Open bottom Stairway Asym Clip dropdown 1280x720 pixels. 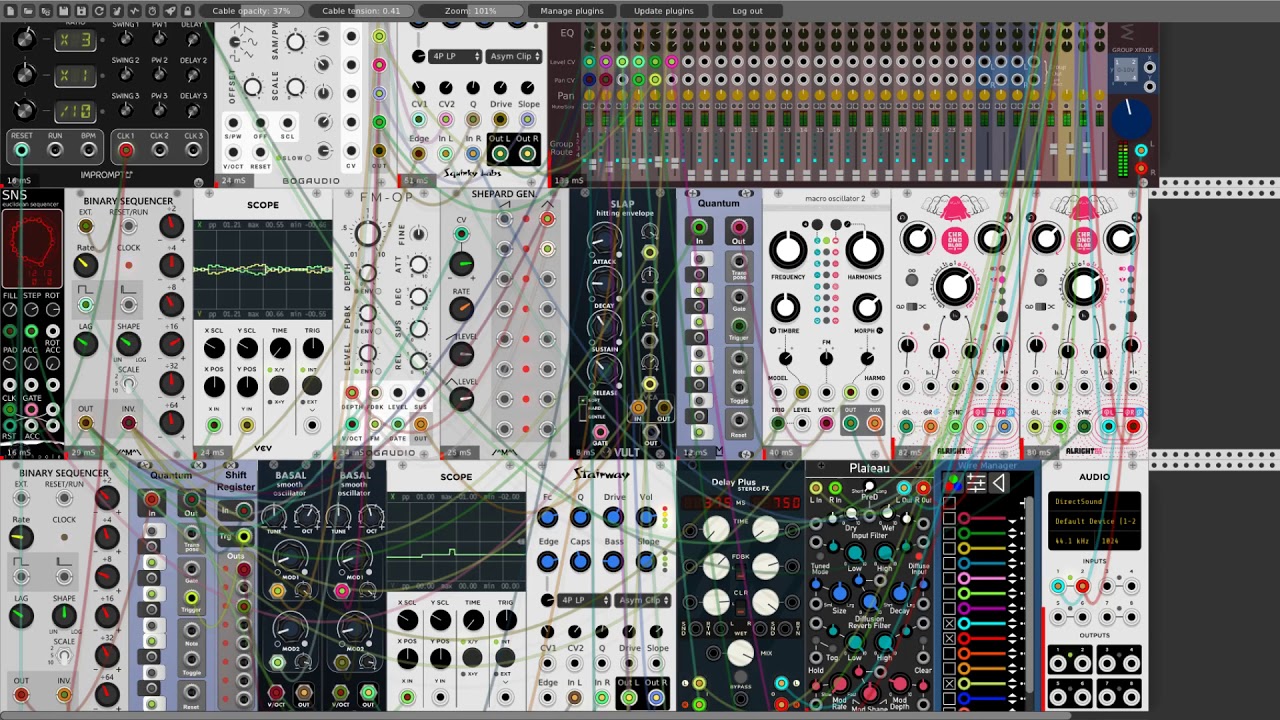click(x=643, y=600)
